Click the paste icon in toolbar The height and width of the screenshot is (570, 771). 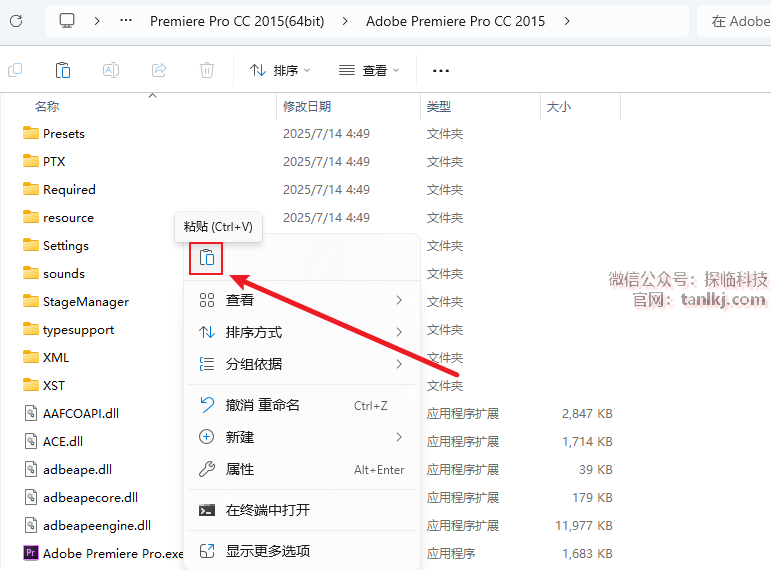pyautogui.click(x=63, y=70)
